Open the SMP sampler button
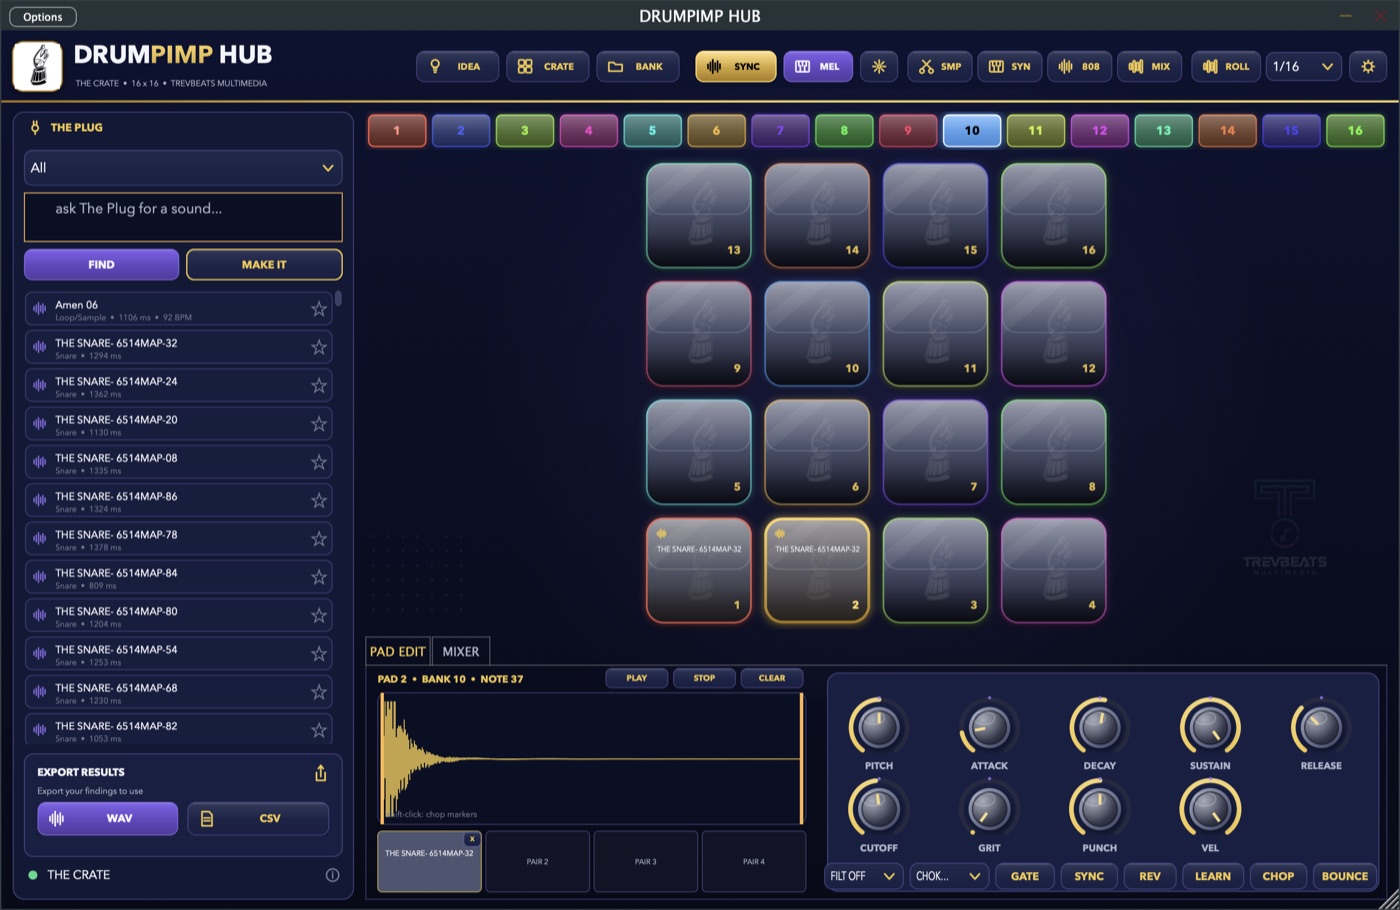Viewport: 1400px width, 910px height. click(x=939, y=67)
